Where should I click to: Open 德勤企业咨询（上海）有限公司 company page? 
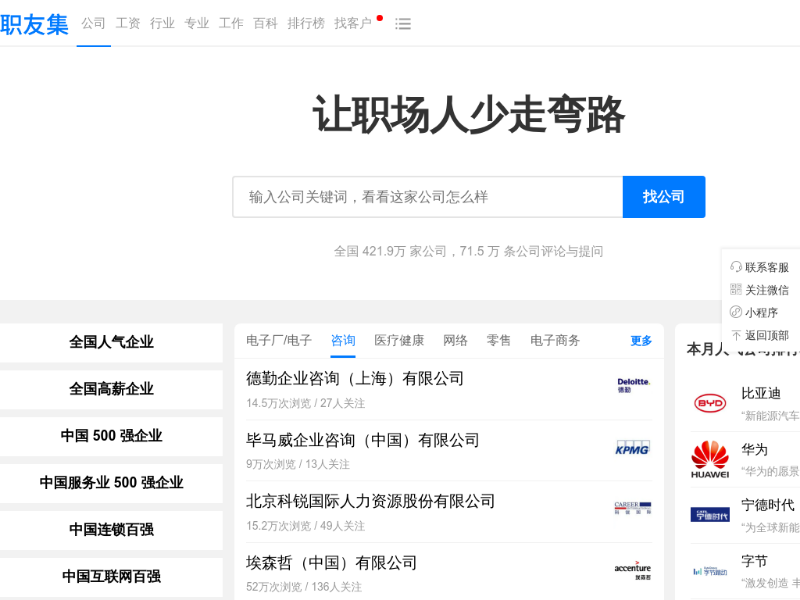pos(355,379)
